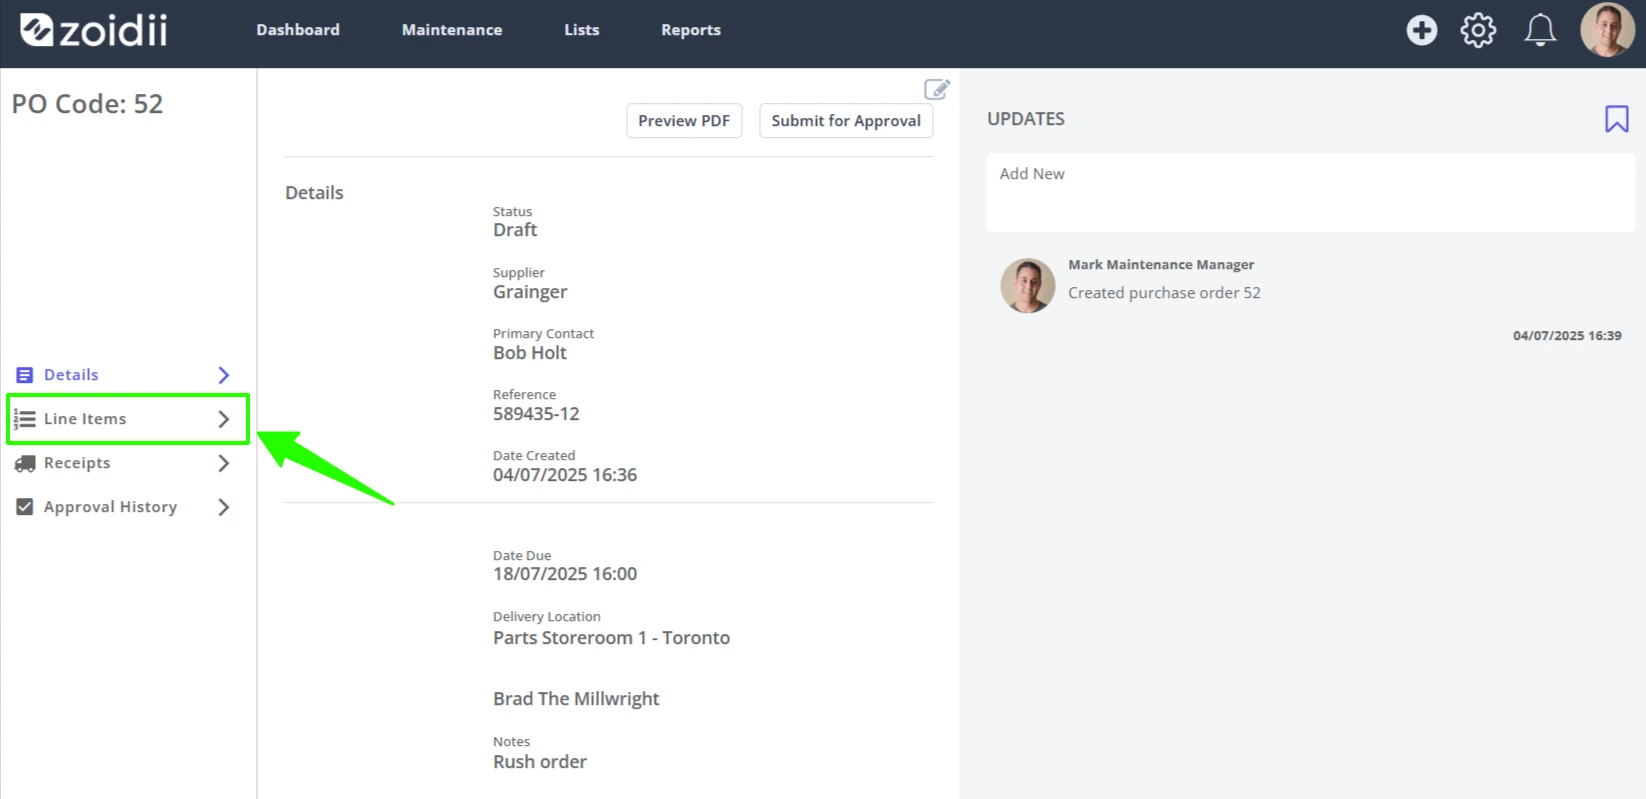Screen dimensions: 1646x799
Task: Click the Grainger supplier value
Action: [x=530, y=292]
